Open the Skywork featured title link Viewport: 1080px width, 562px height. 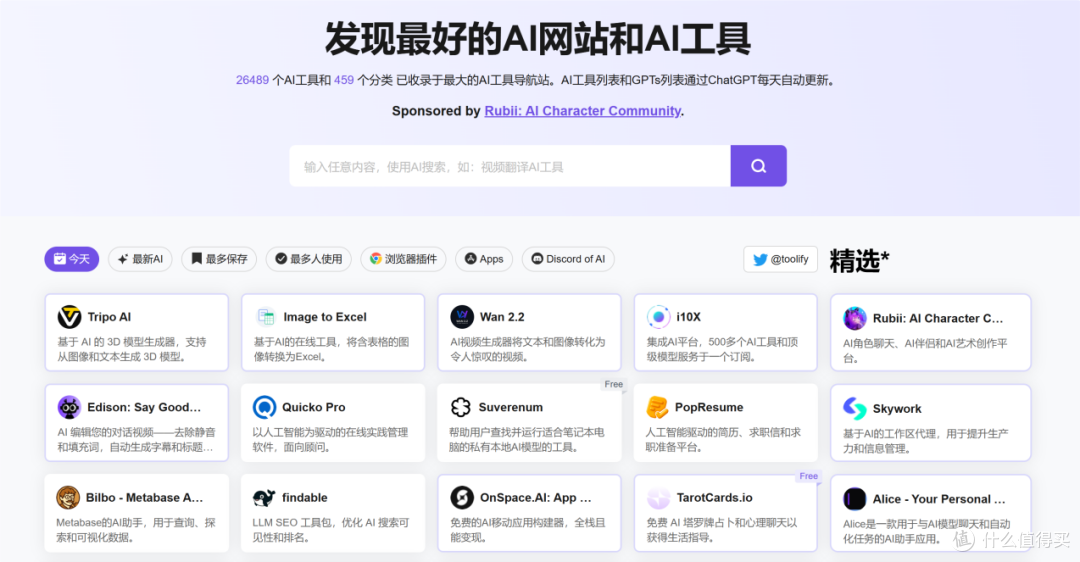coord(897,408)
